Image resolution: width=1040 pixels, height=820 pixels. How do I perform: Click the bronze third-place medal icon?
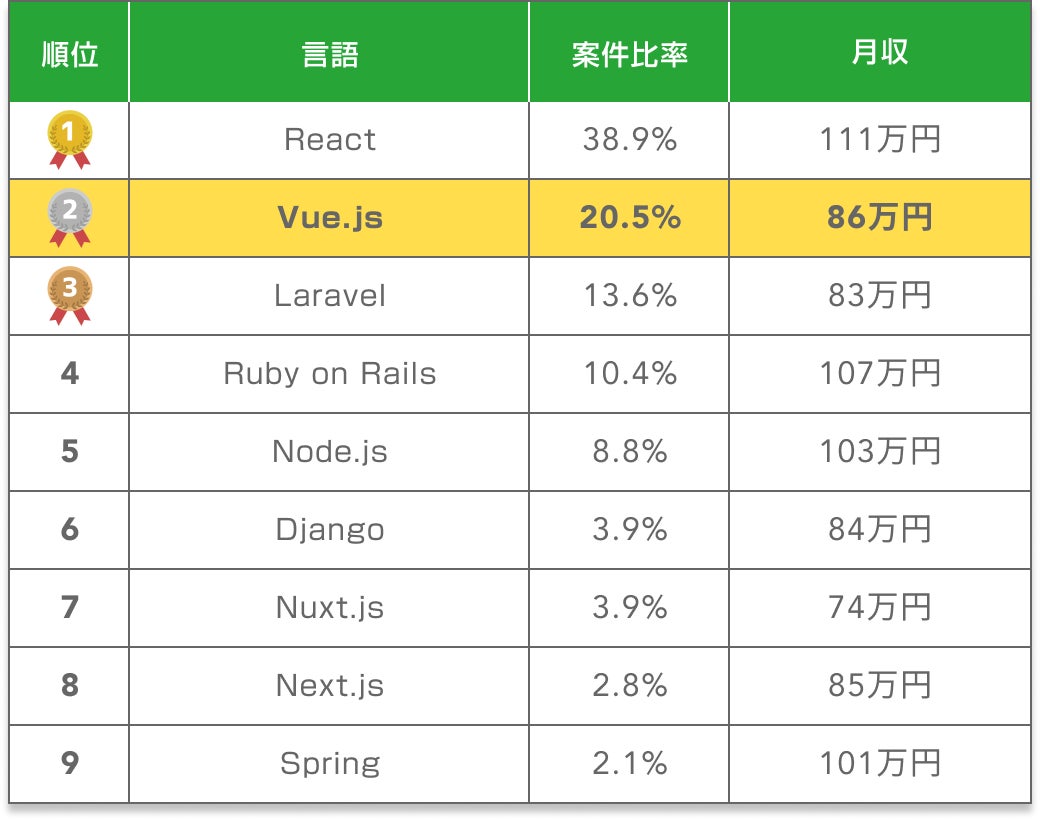pos(70,296)
